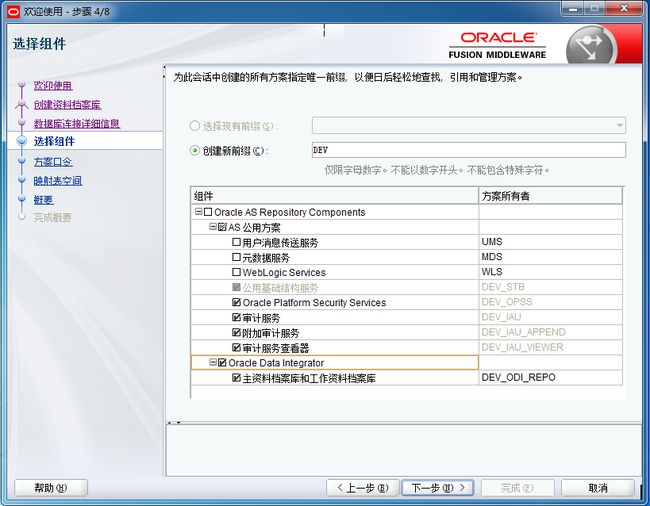
Task: Click the message pane collapse arrows
Action: (x=174, y=423)
